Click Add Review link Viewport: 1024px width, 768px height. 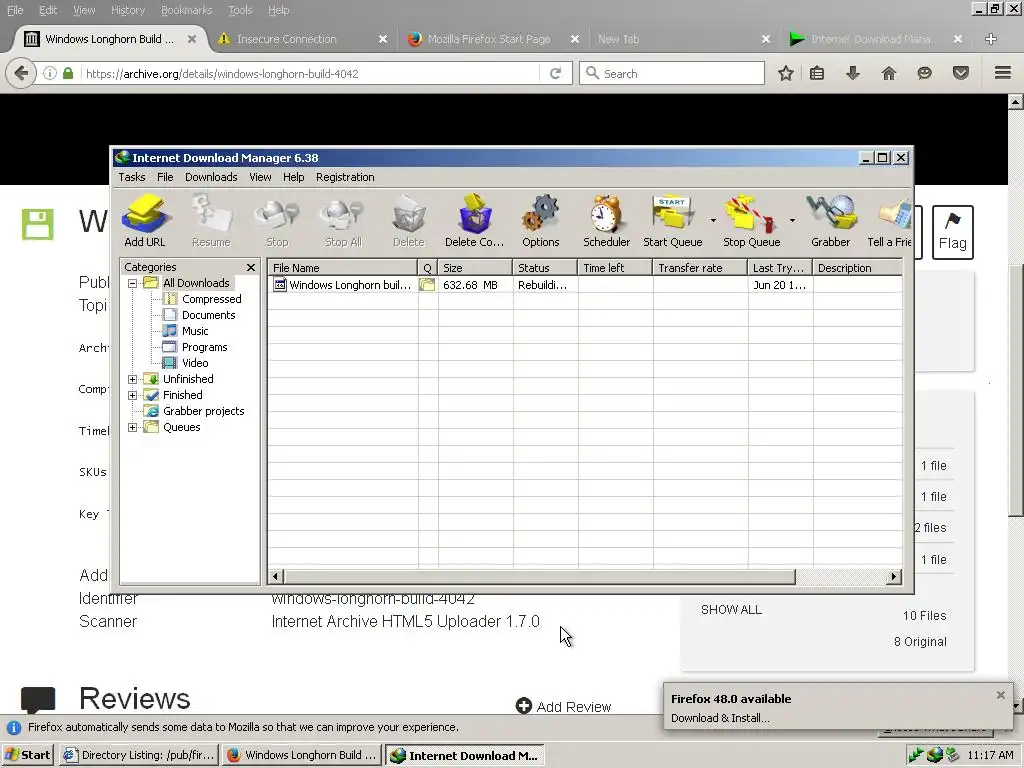564,707
